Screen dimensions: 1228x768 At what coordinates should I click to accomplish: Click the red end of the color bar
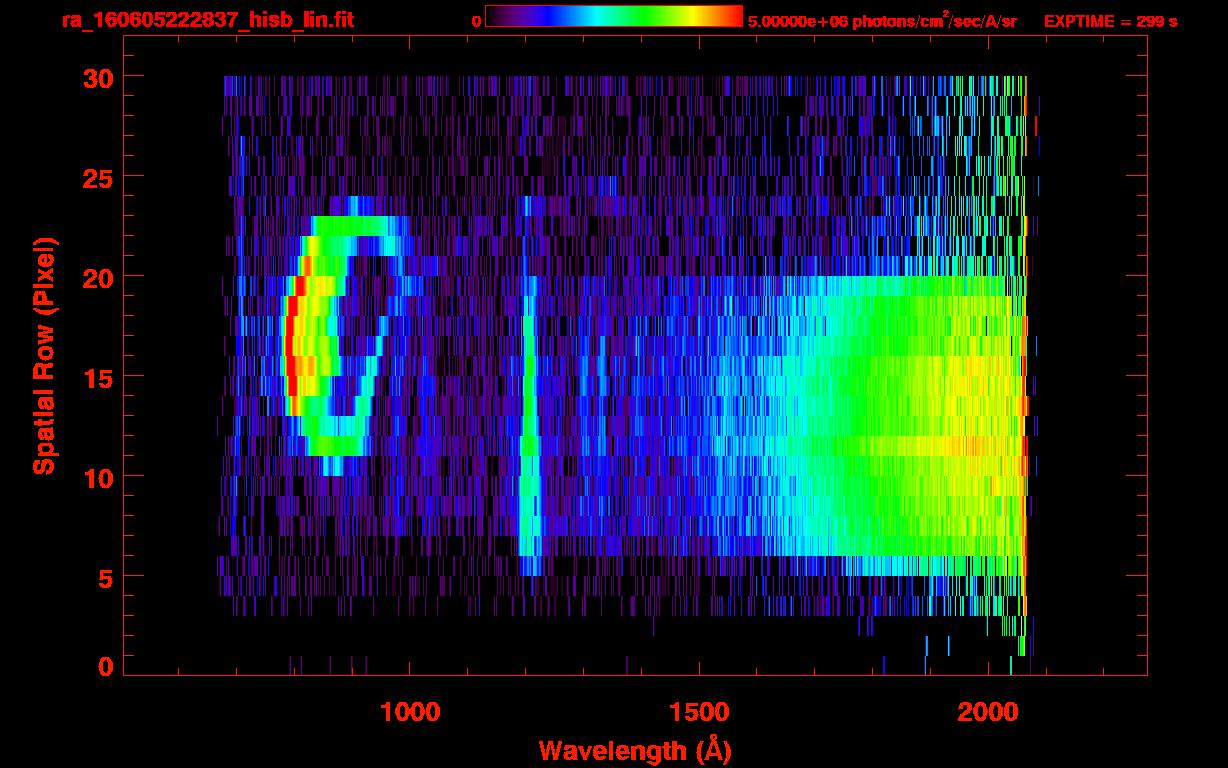click(735, 17)
